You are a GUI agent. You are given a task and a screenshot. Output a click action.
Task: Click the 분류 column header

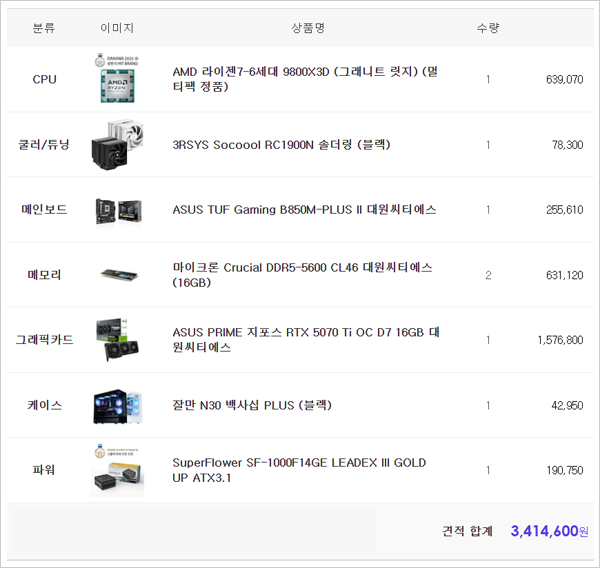pyautogui.click(x=44, y=28)
